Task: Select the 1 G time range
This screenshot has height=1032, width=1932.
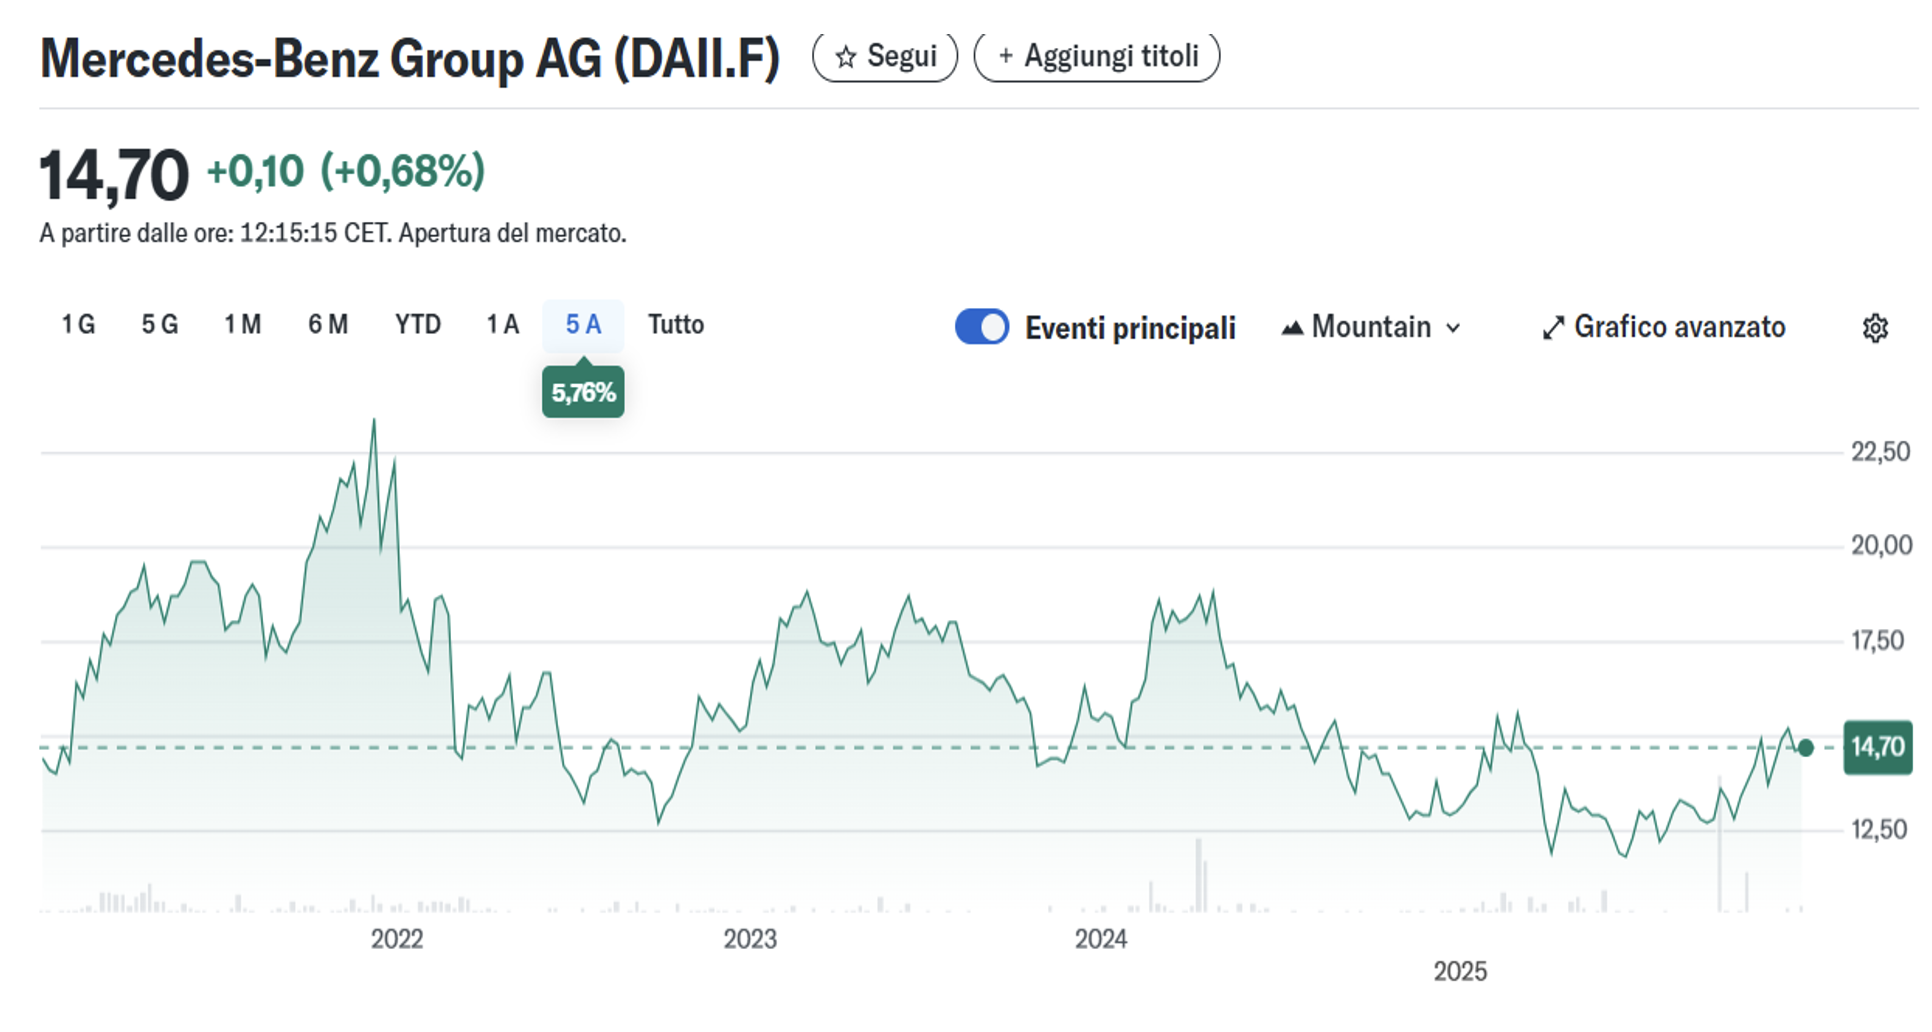Action: point(78,325)
